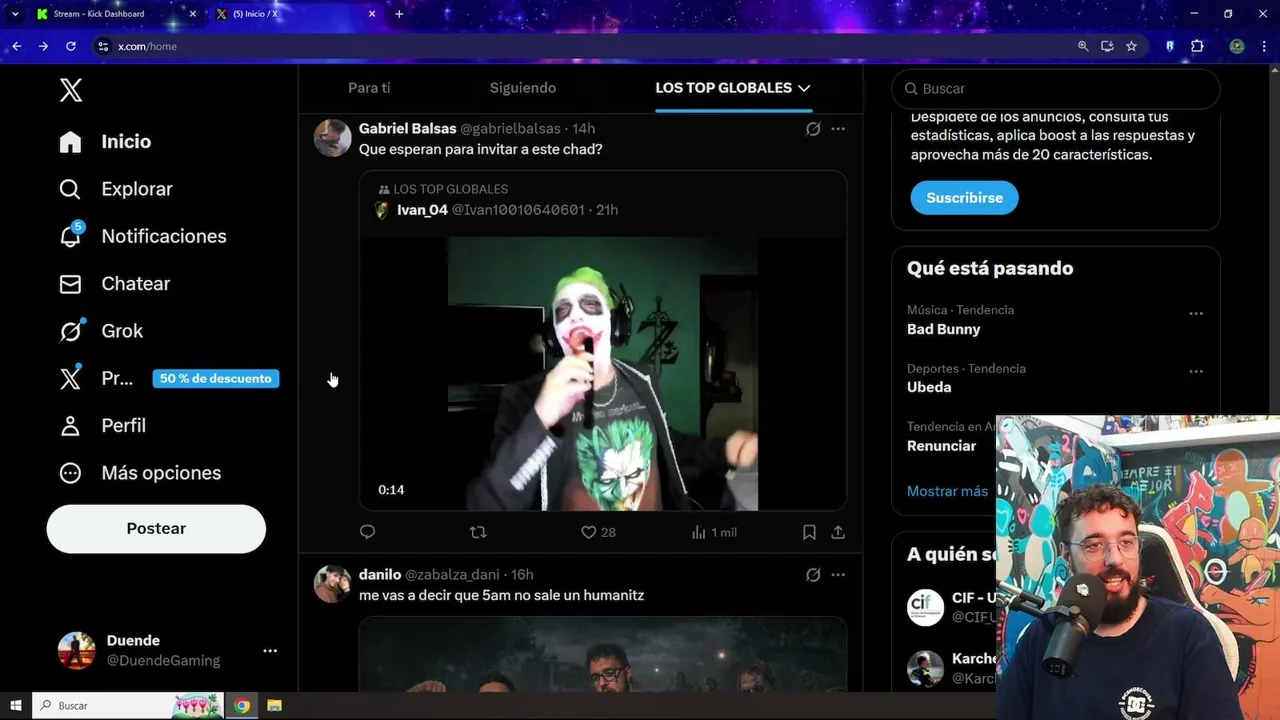This screenshot has height=720, width=1280.
Task: Click the X logo in the sidebar
Action: coord(70,90)
